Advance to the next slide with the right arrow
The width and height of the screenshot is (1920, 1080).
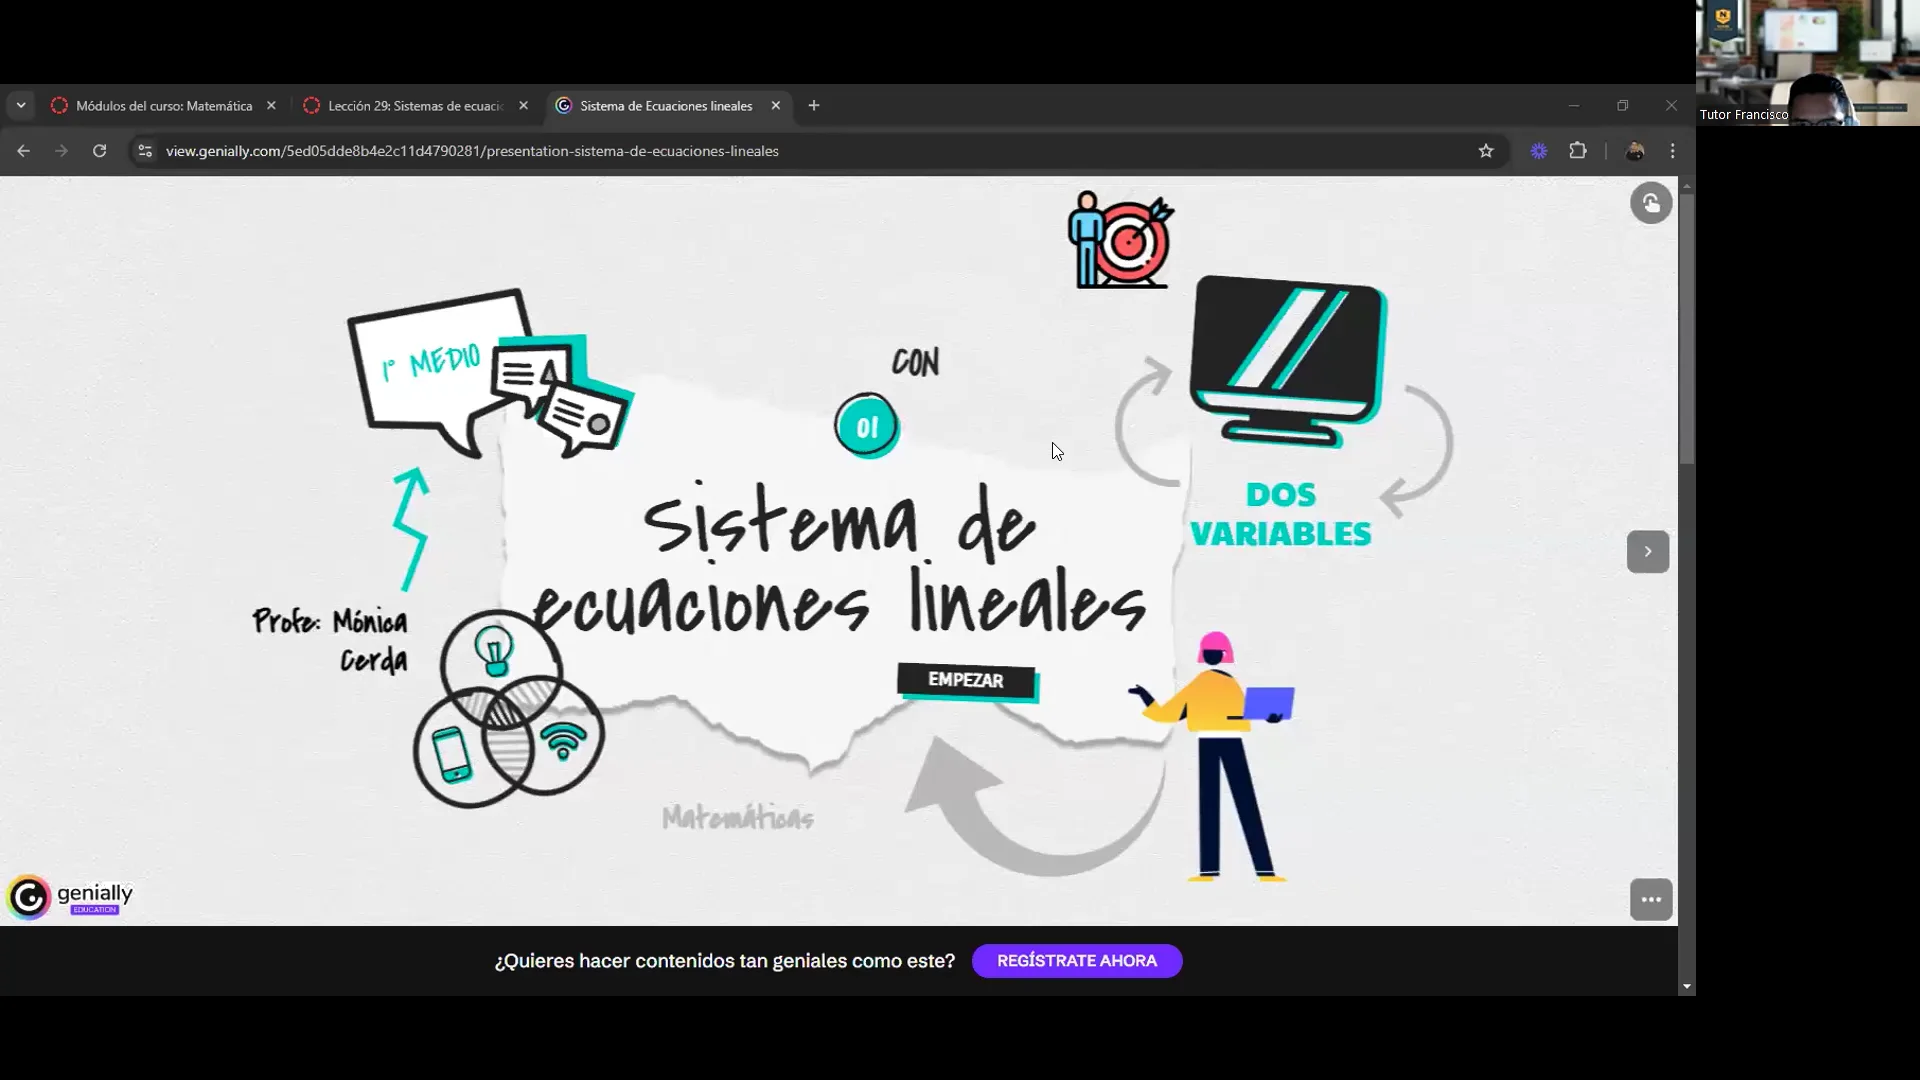tap(1647, 552)
